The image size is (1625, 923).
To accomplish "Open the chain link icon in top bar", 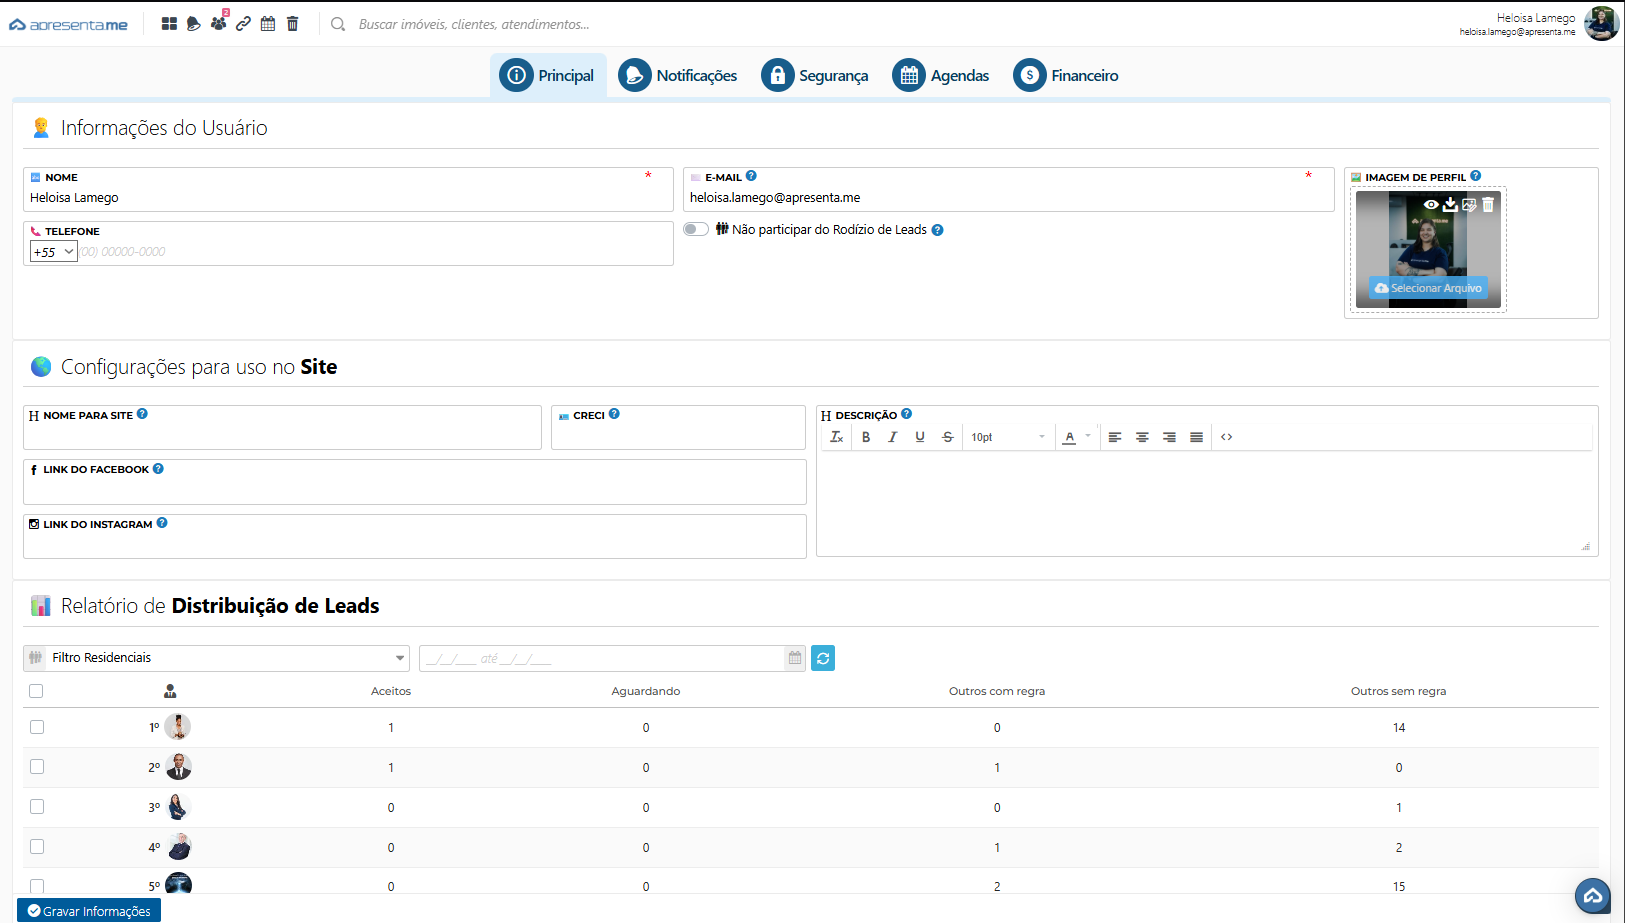I will (243, 24).
